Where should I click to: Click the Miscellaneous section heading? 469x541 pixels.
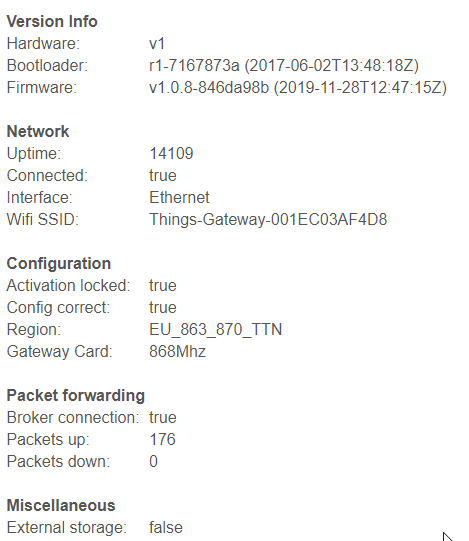pyautogui.click(x=61, y=505)
